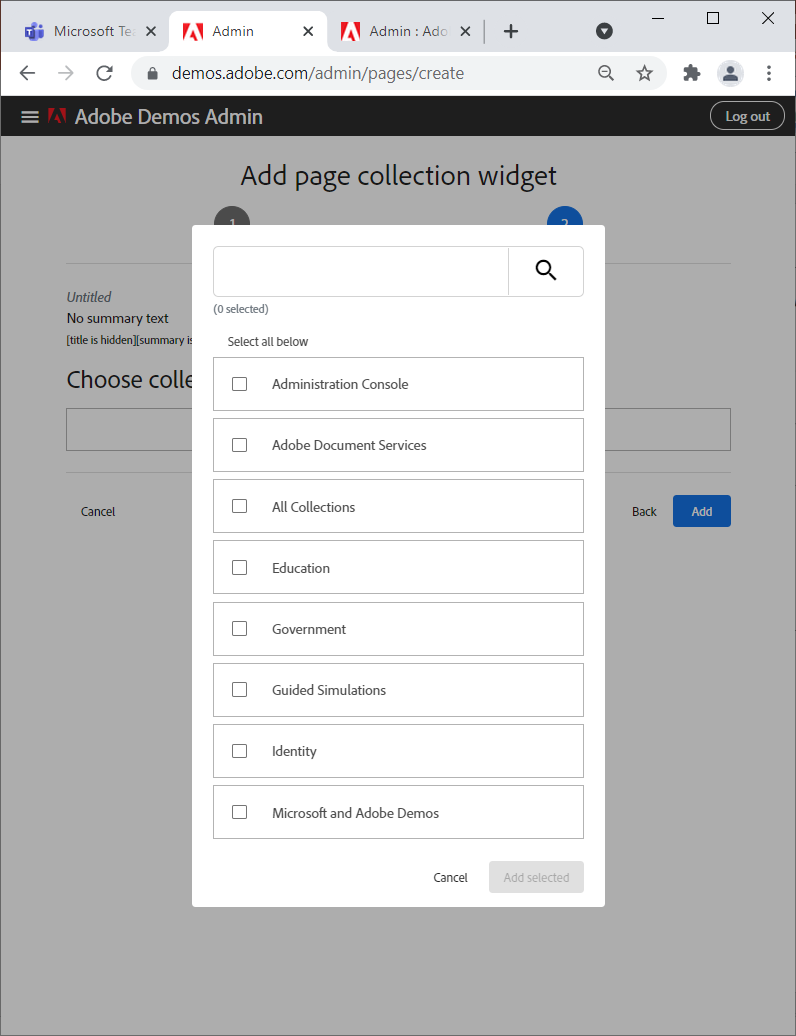Click the Adobe logo in header
The width and height of the screenshot is (796, 1036).
pos(57,116)
